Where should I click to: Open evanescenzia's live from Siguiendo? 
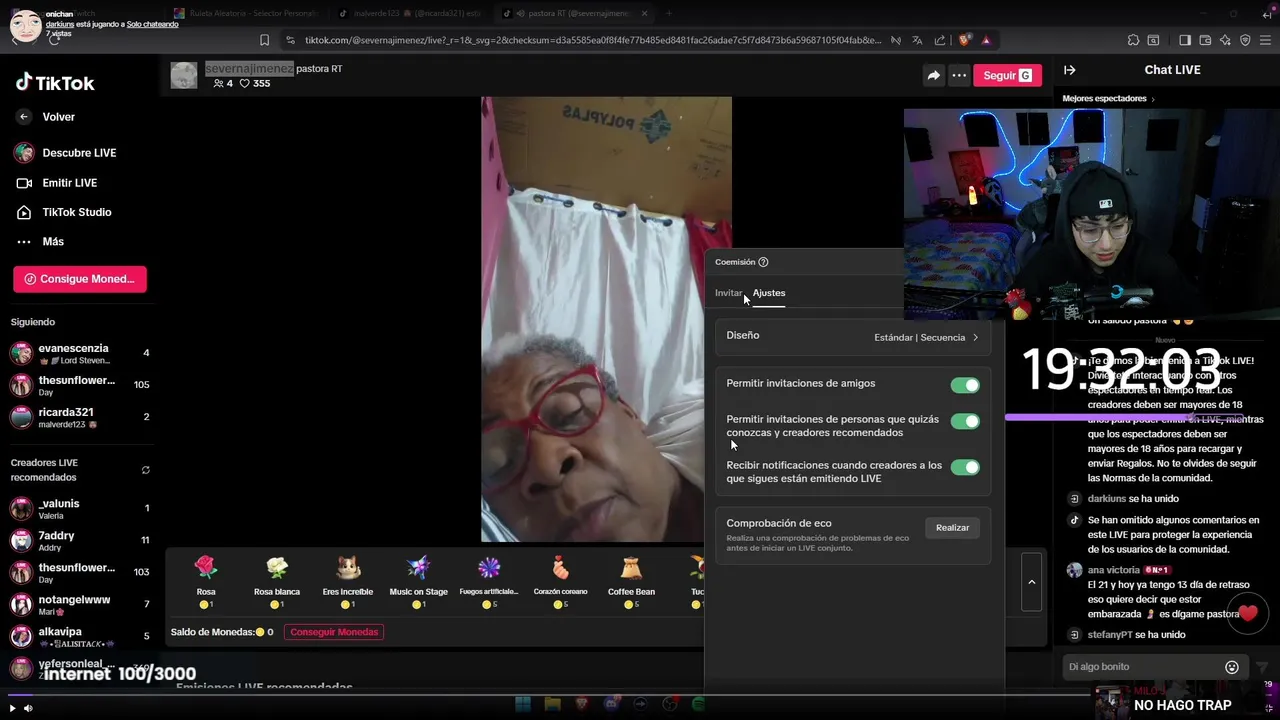(80, 353)
